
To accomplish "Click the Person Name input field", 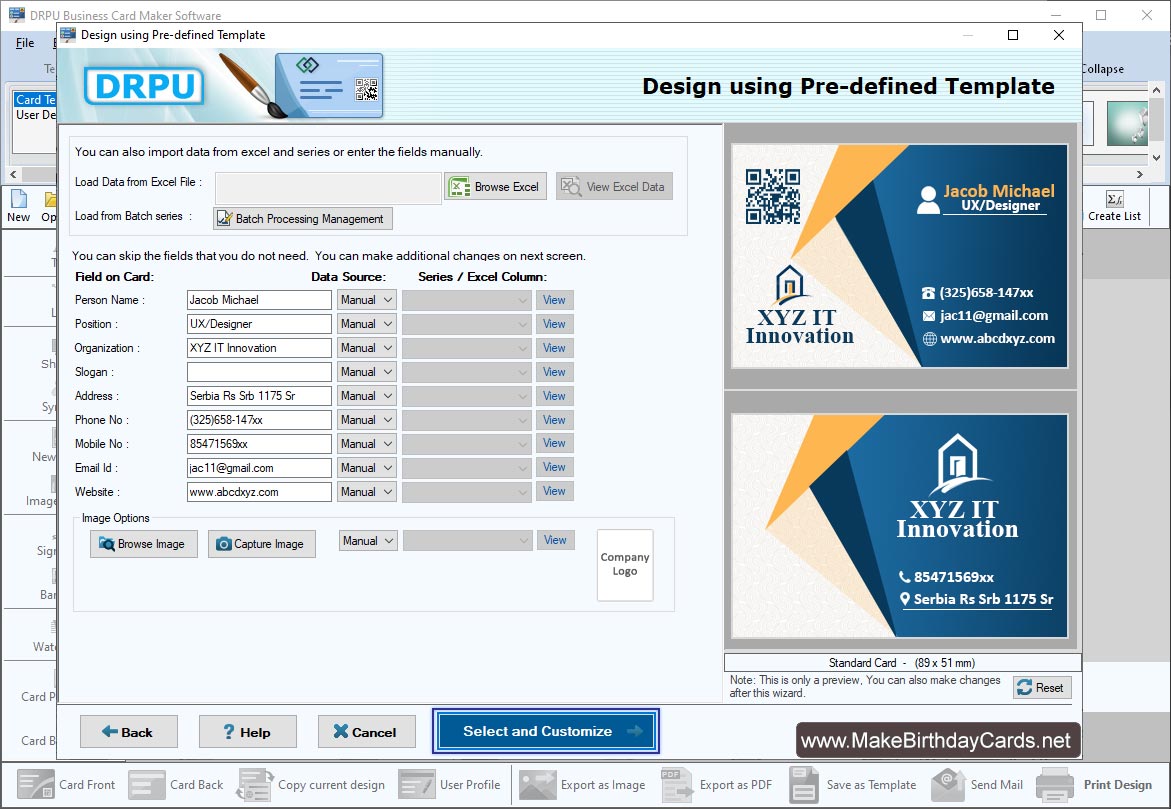I will point(259,300).
